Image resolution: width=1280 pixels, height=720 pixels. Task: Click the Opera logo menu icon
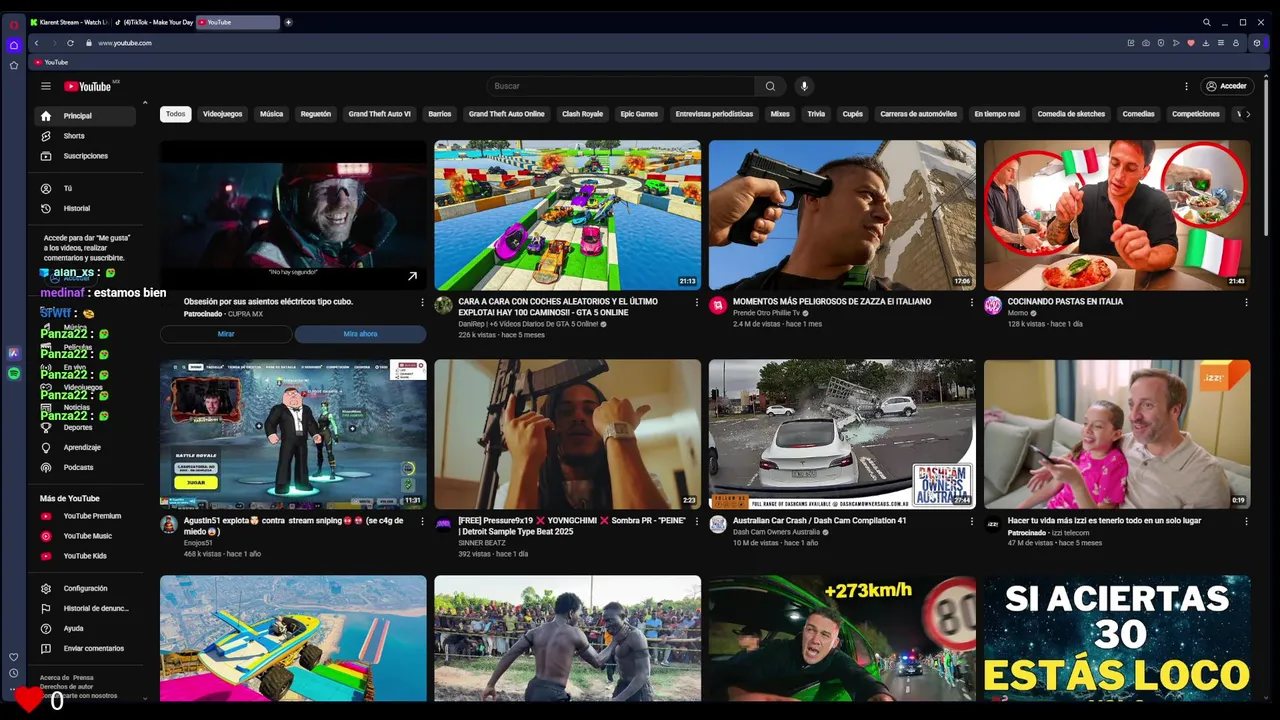click(x=14, y=24)
